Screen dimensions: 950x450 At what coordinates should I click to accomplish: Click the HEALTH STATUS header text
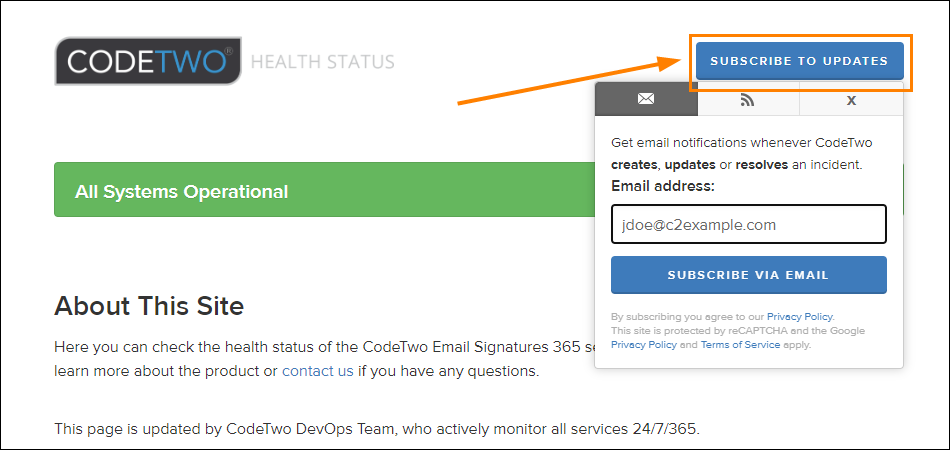(x=322, y=62)
